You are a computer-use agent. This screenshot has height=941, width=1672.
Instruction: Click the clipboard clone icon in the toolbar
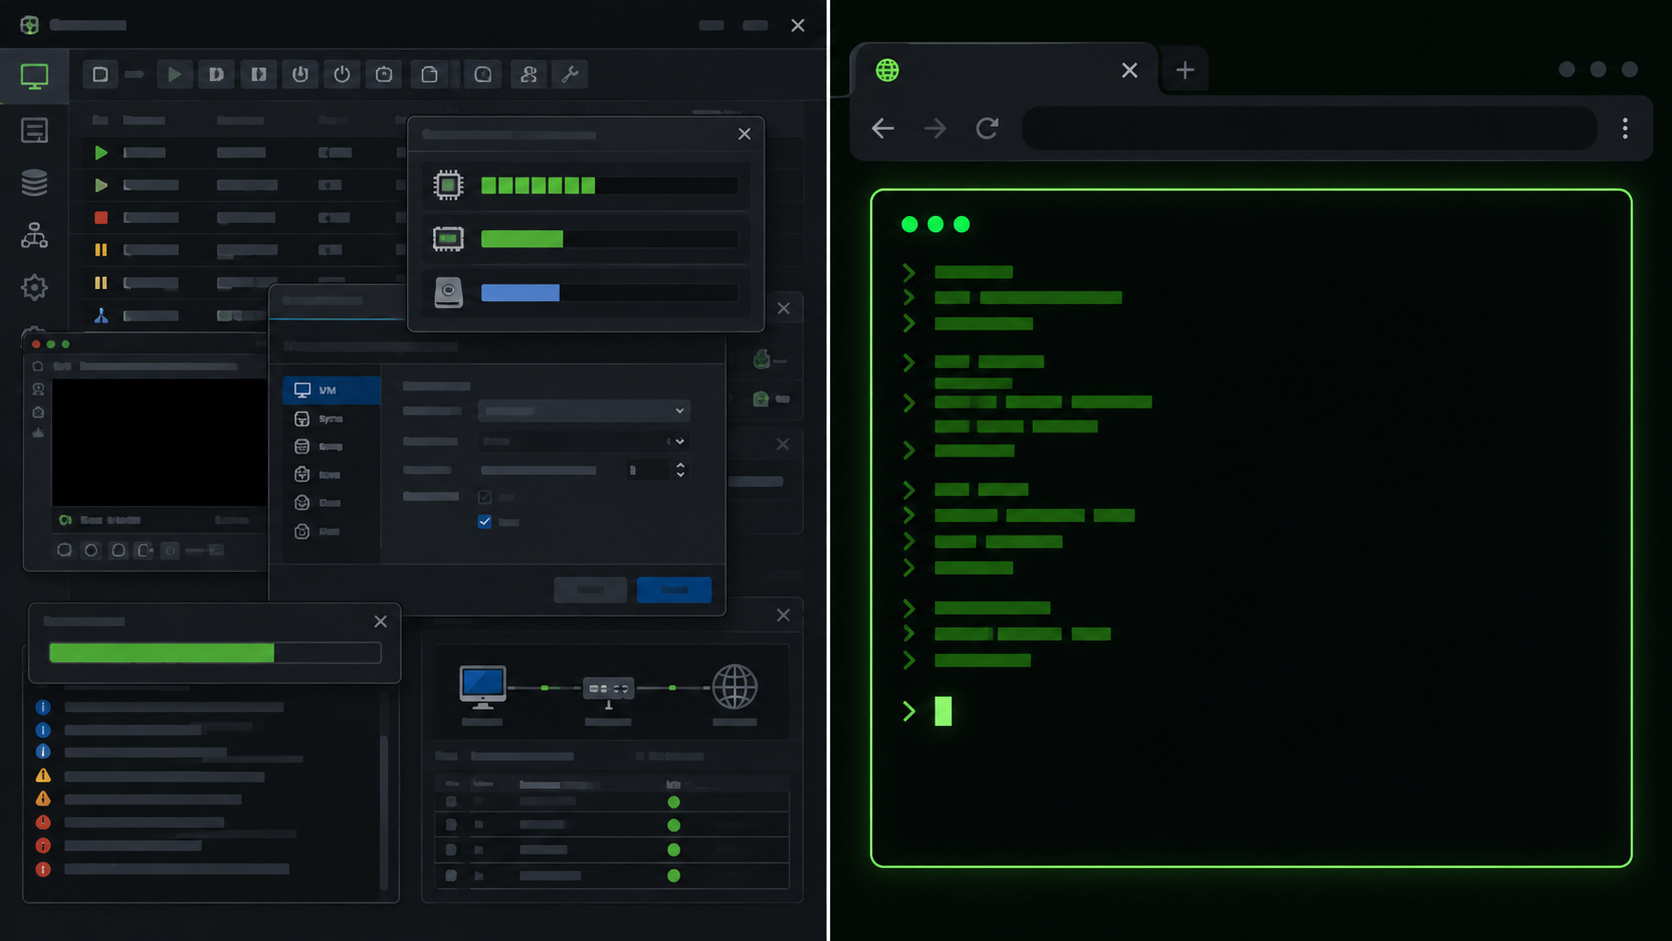[430, 74]
